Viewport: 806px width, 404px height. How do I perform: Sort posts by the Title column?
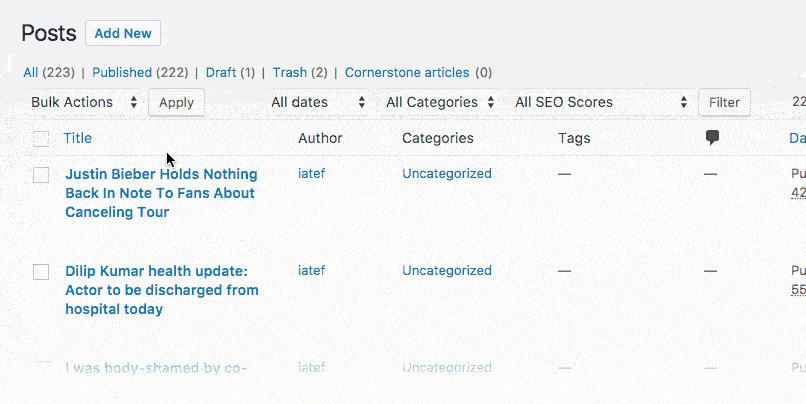tap(77, 138)
